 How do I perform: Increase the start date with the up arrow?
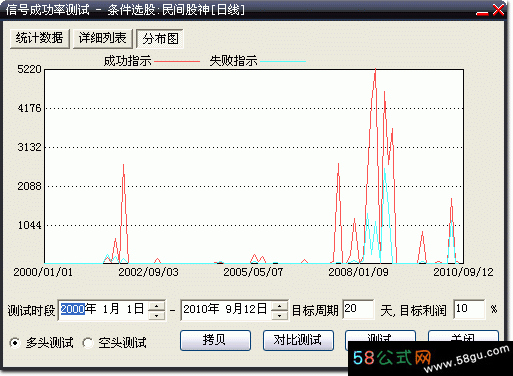(157, 306)
